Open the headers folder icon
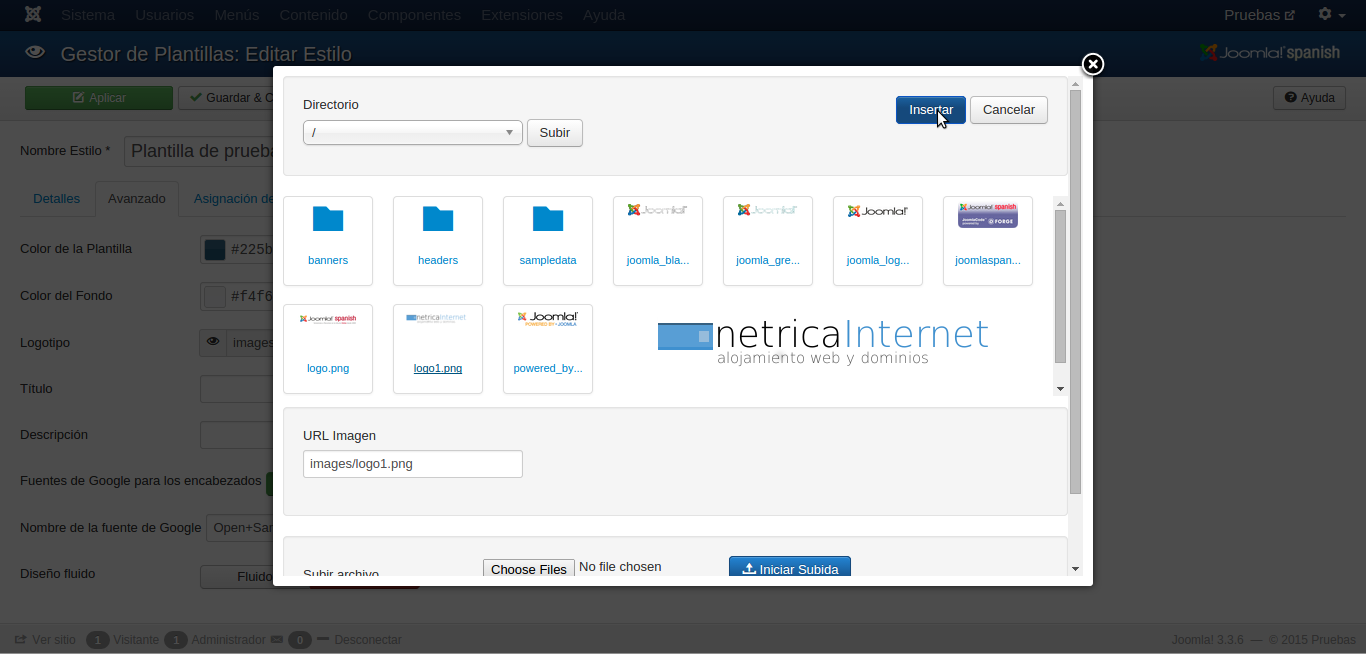This screenshot has height=654, width=1366. (438, 220)
